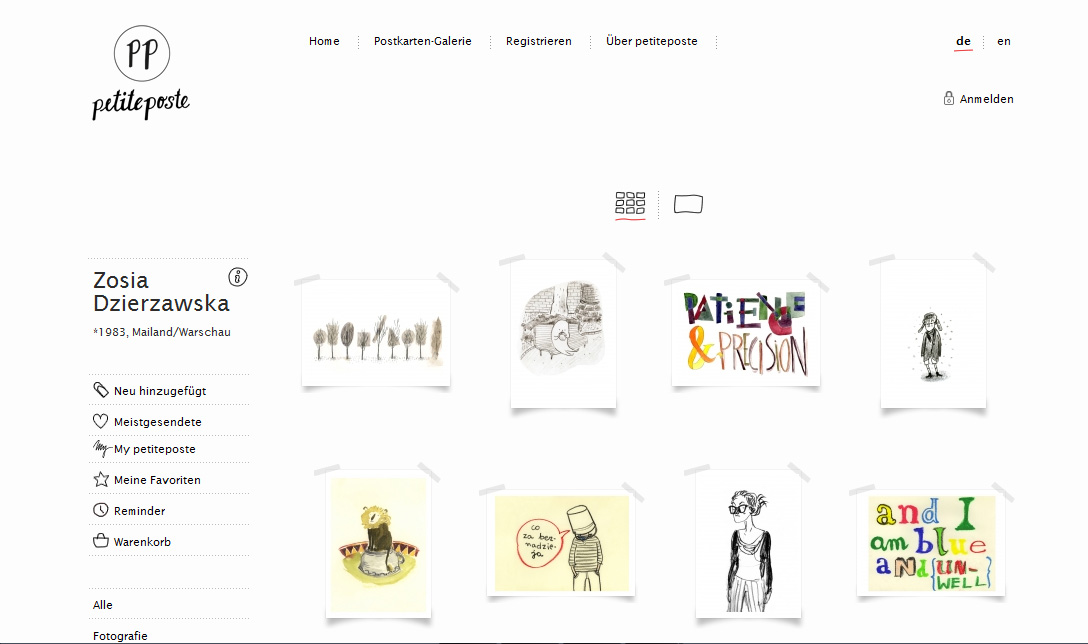1088x644 pixels.
Task: Select English language 'en'
Action: point(1003,41)
